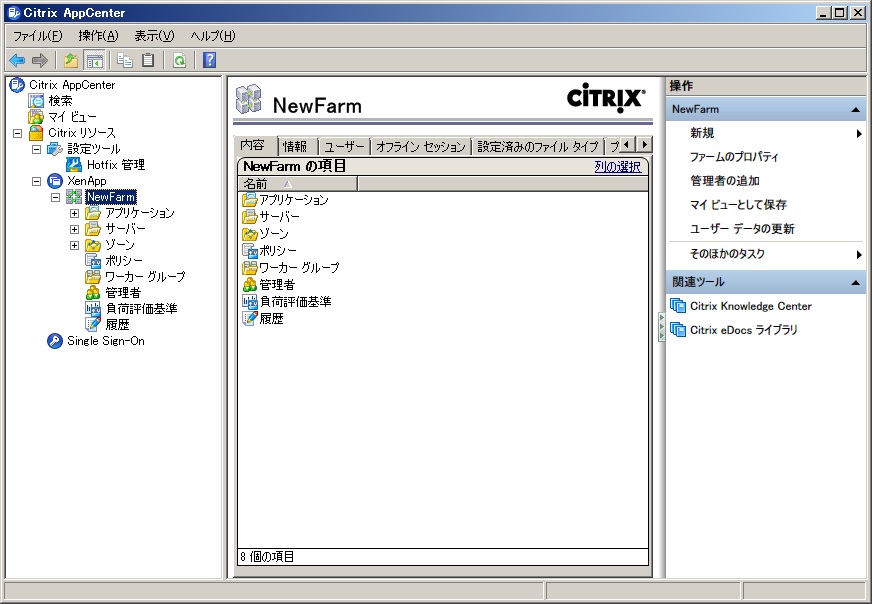Sort the list by 名前 column header

[x=296, y=184]
